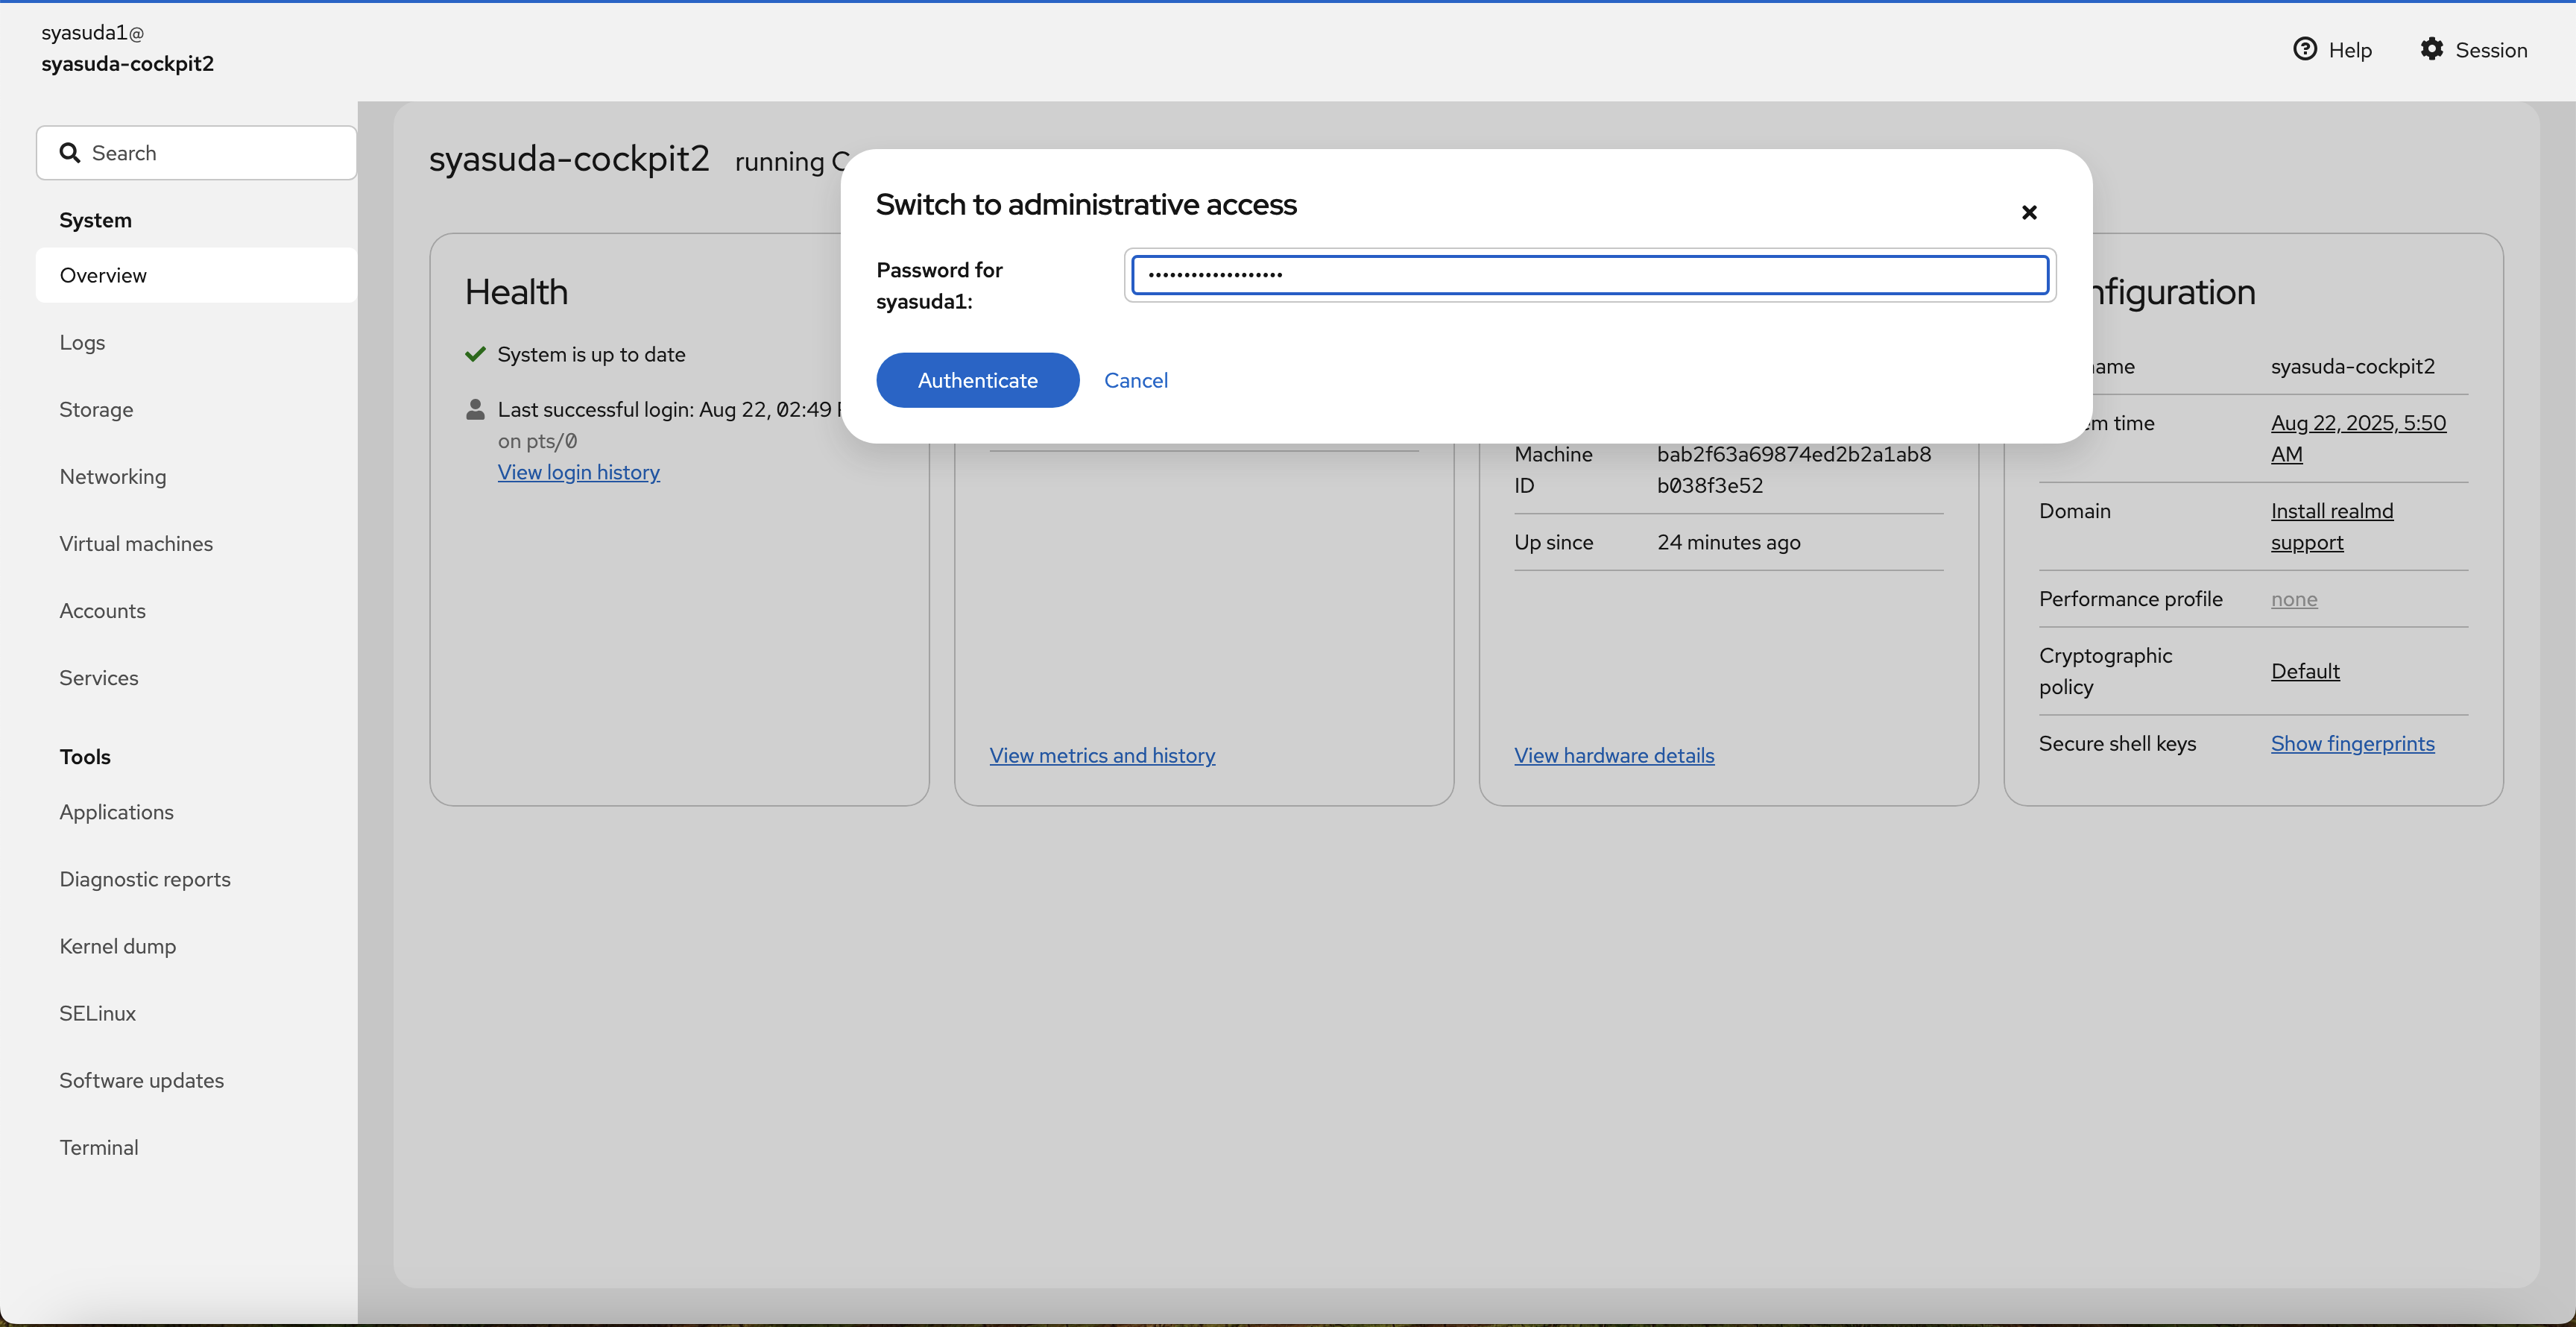Go to the Storage section
The image size is (2576, 1327).
[x=96, y=409]
